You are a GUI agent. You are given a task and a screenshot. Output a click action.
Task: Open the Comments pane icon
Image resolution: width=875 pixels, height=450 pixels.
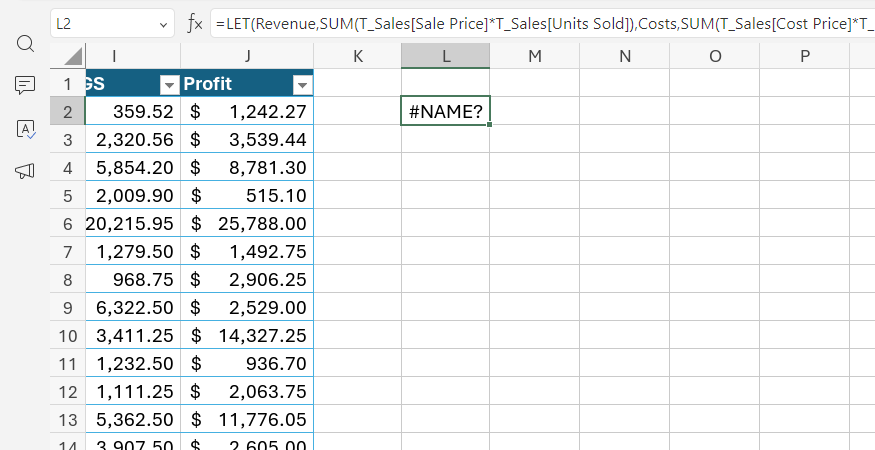[x=25, y=85]
